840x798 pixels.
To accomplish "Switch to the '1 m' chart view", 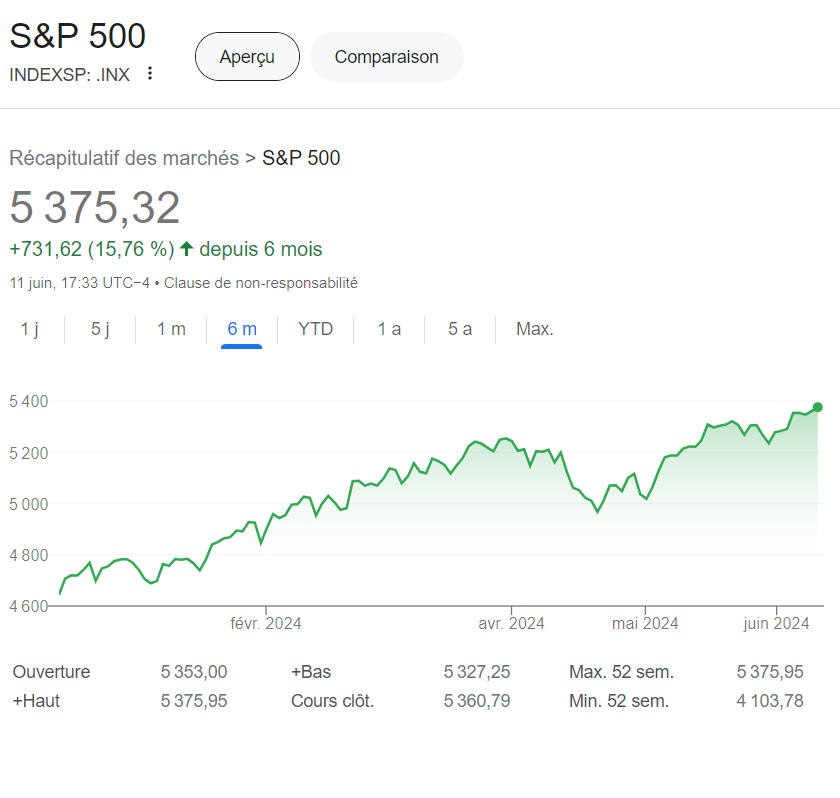I will [x=170, y=328].
